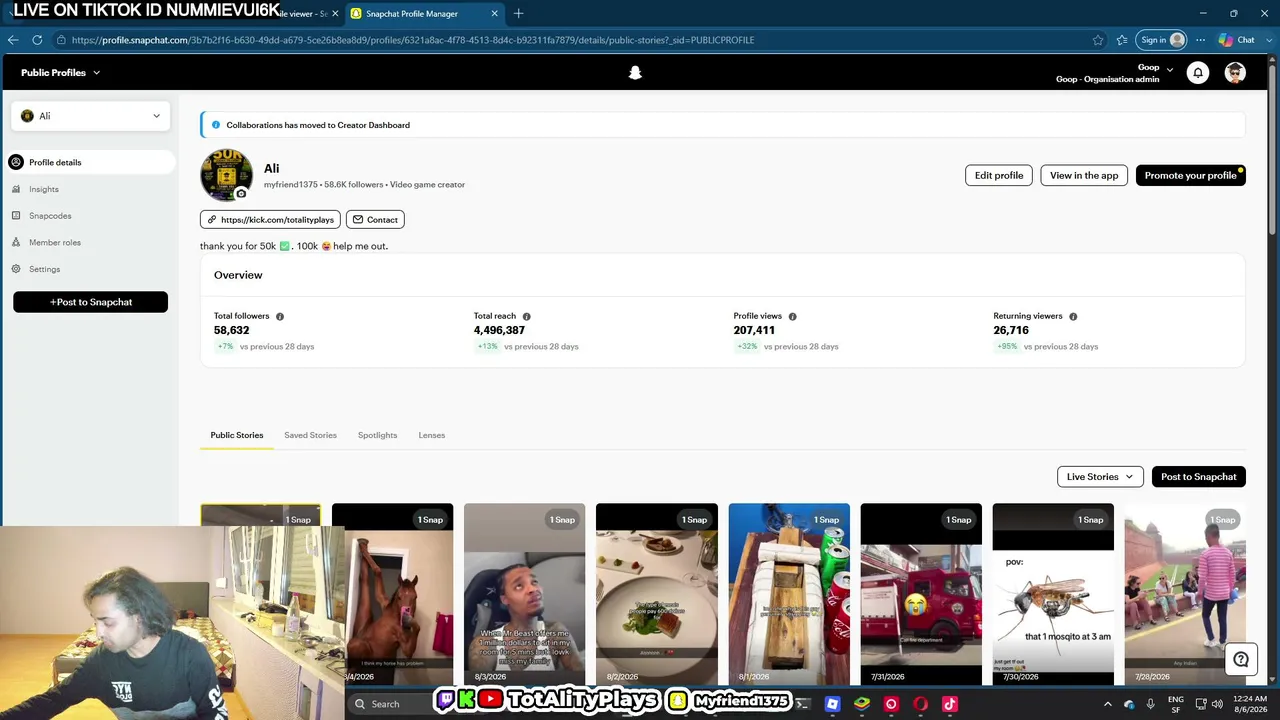
Task: Open the 8/2/2026 food plate story
Action: coord(657,594)
